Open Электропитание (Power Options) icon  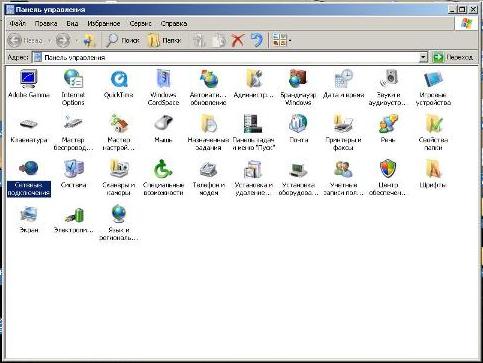coord(74,215)
